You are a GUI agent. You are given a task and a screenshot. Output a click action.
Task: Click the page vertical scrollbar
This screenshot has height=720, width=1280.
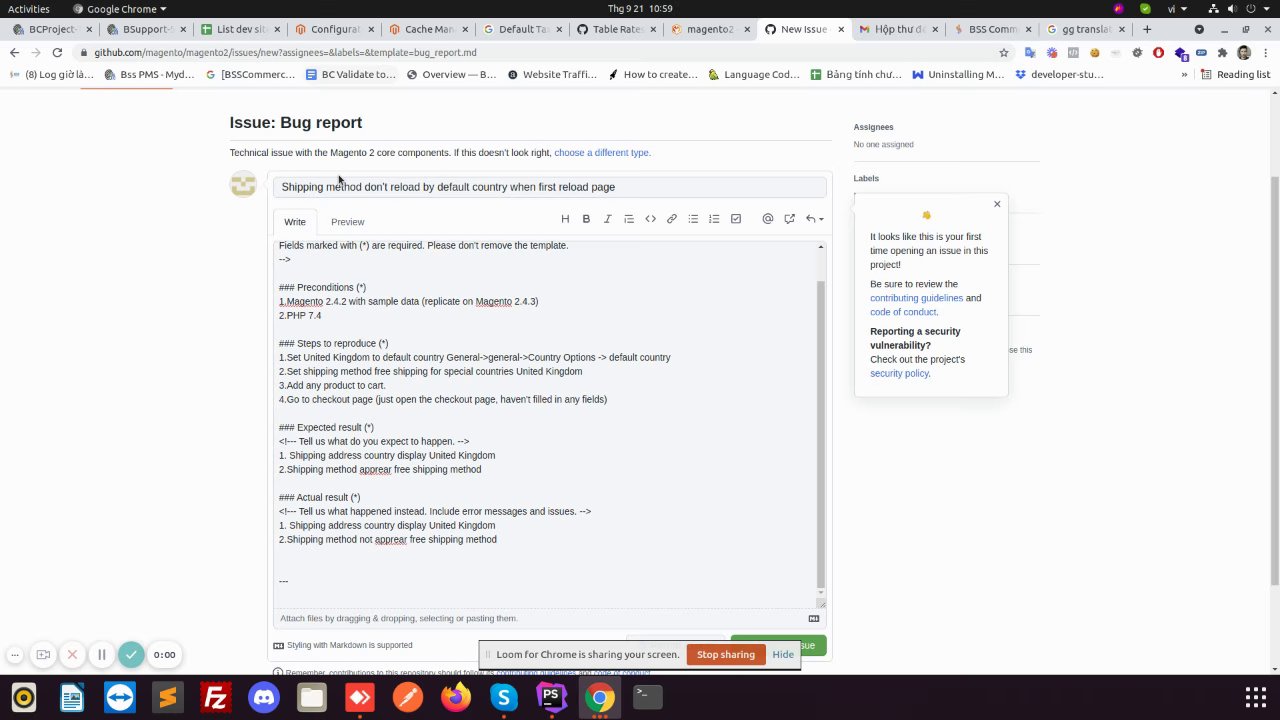1274,380
